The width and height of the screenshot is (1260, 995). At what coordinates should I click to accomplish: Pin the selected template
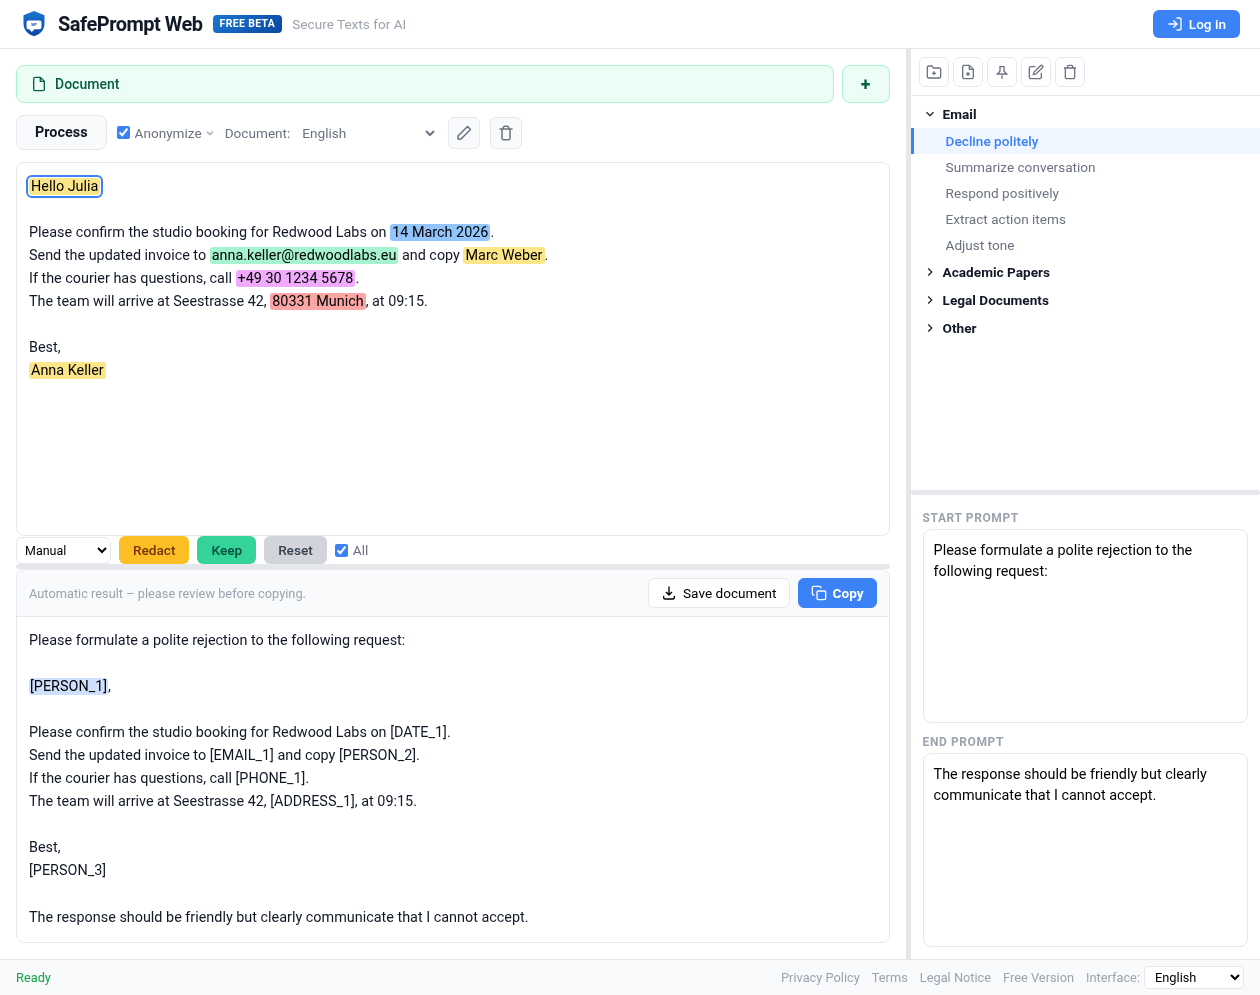(x=1001, y=71)
